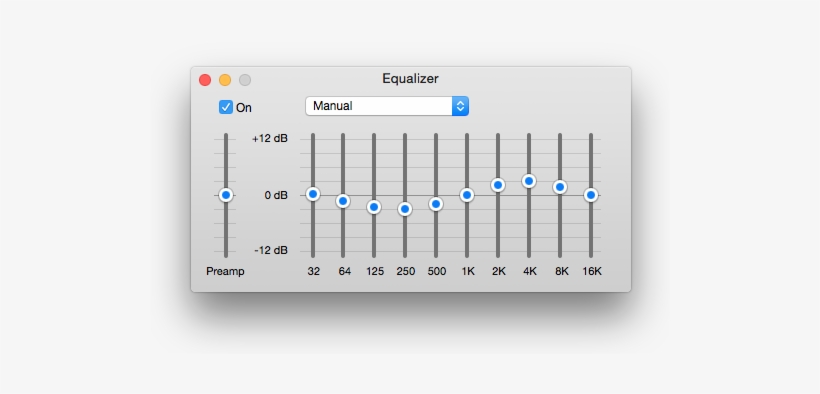Click the 500 frequency label
Image resolution: width=820 pixels, height=394 pixels.
(x=437, y=272)
